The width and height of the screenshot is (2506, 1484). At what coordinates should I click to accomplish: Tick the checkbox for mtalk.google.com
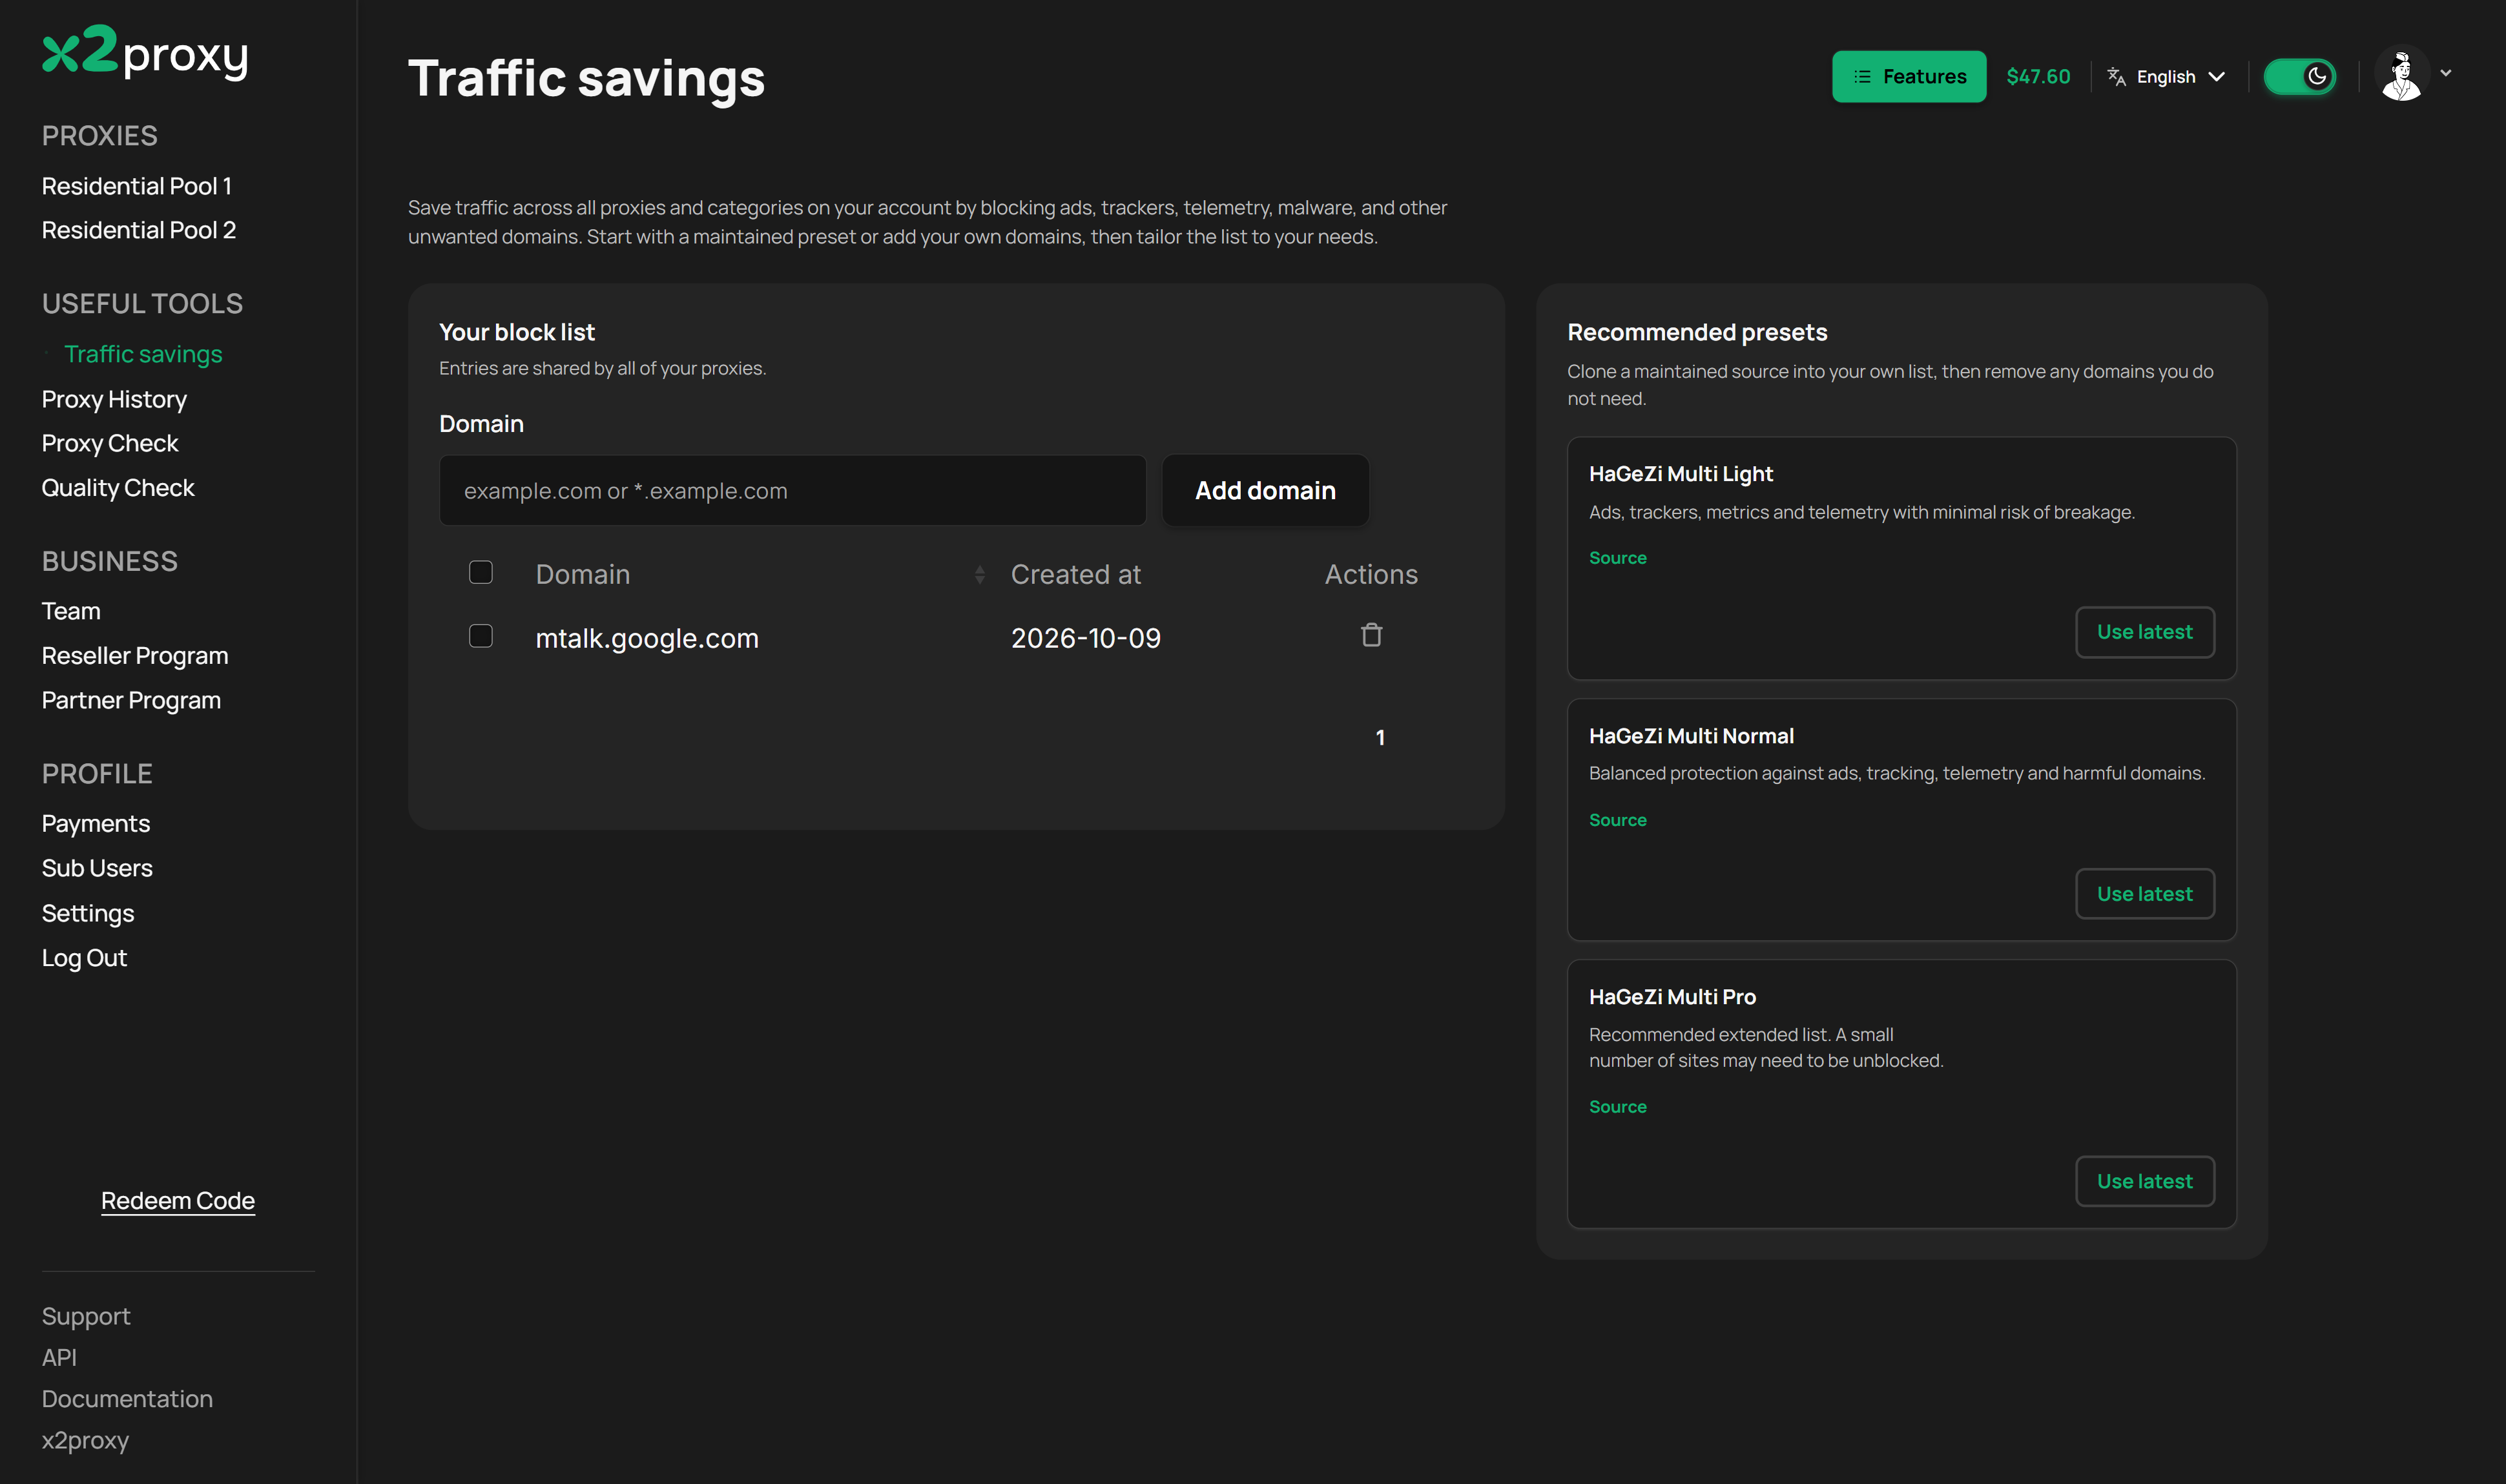pyautogui.click(x=481, y=636)
